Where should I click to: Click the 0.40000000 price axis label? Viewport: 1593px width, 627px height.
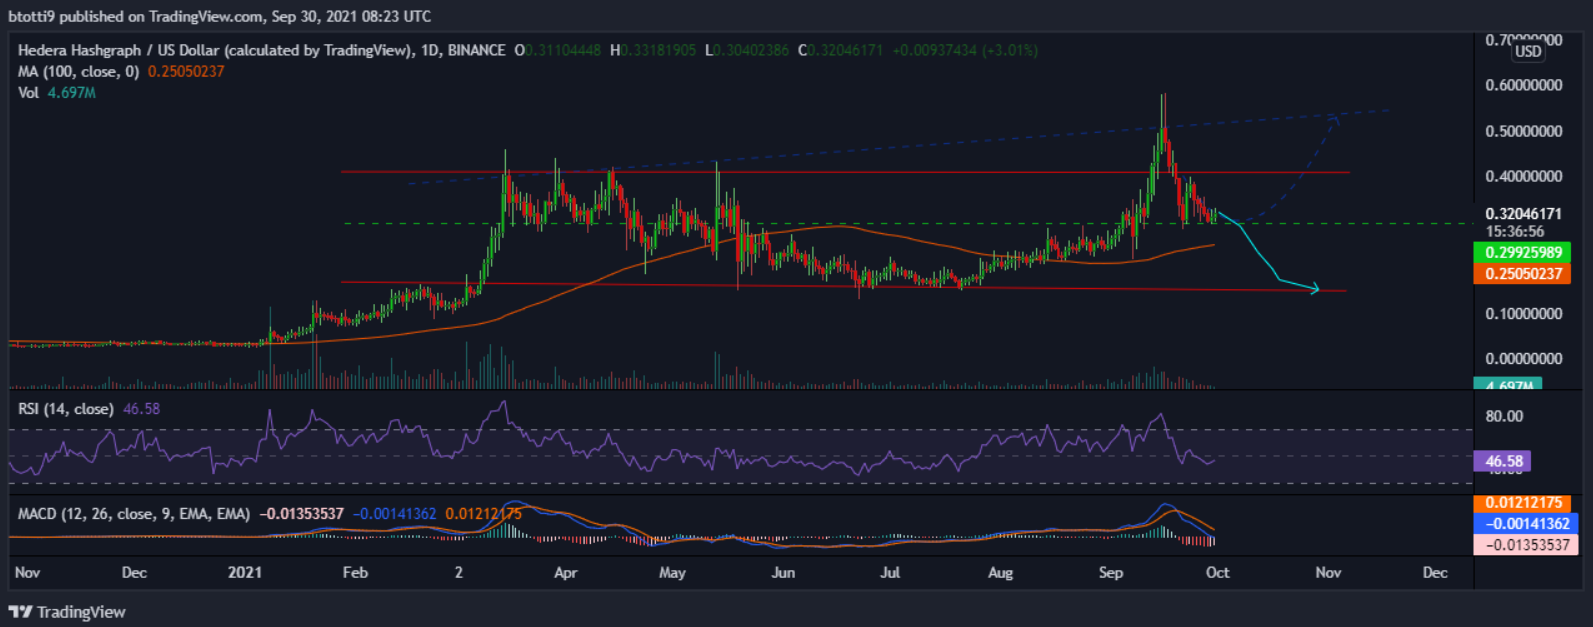(1524, 176)
